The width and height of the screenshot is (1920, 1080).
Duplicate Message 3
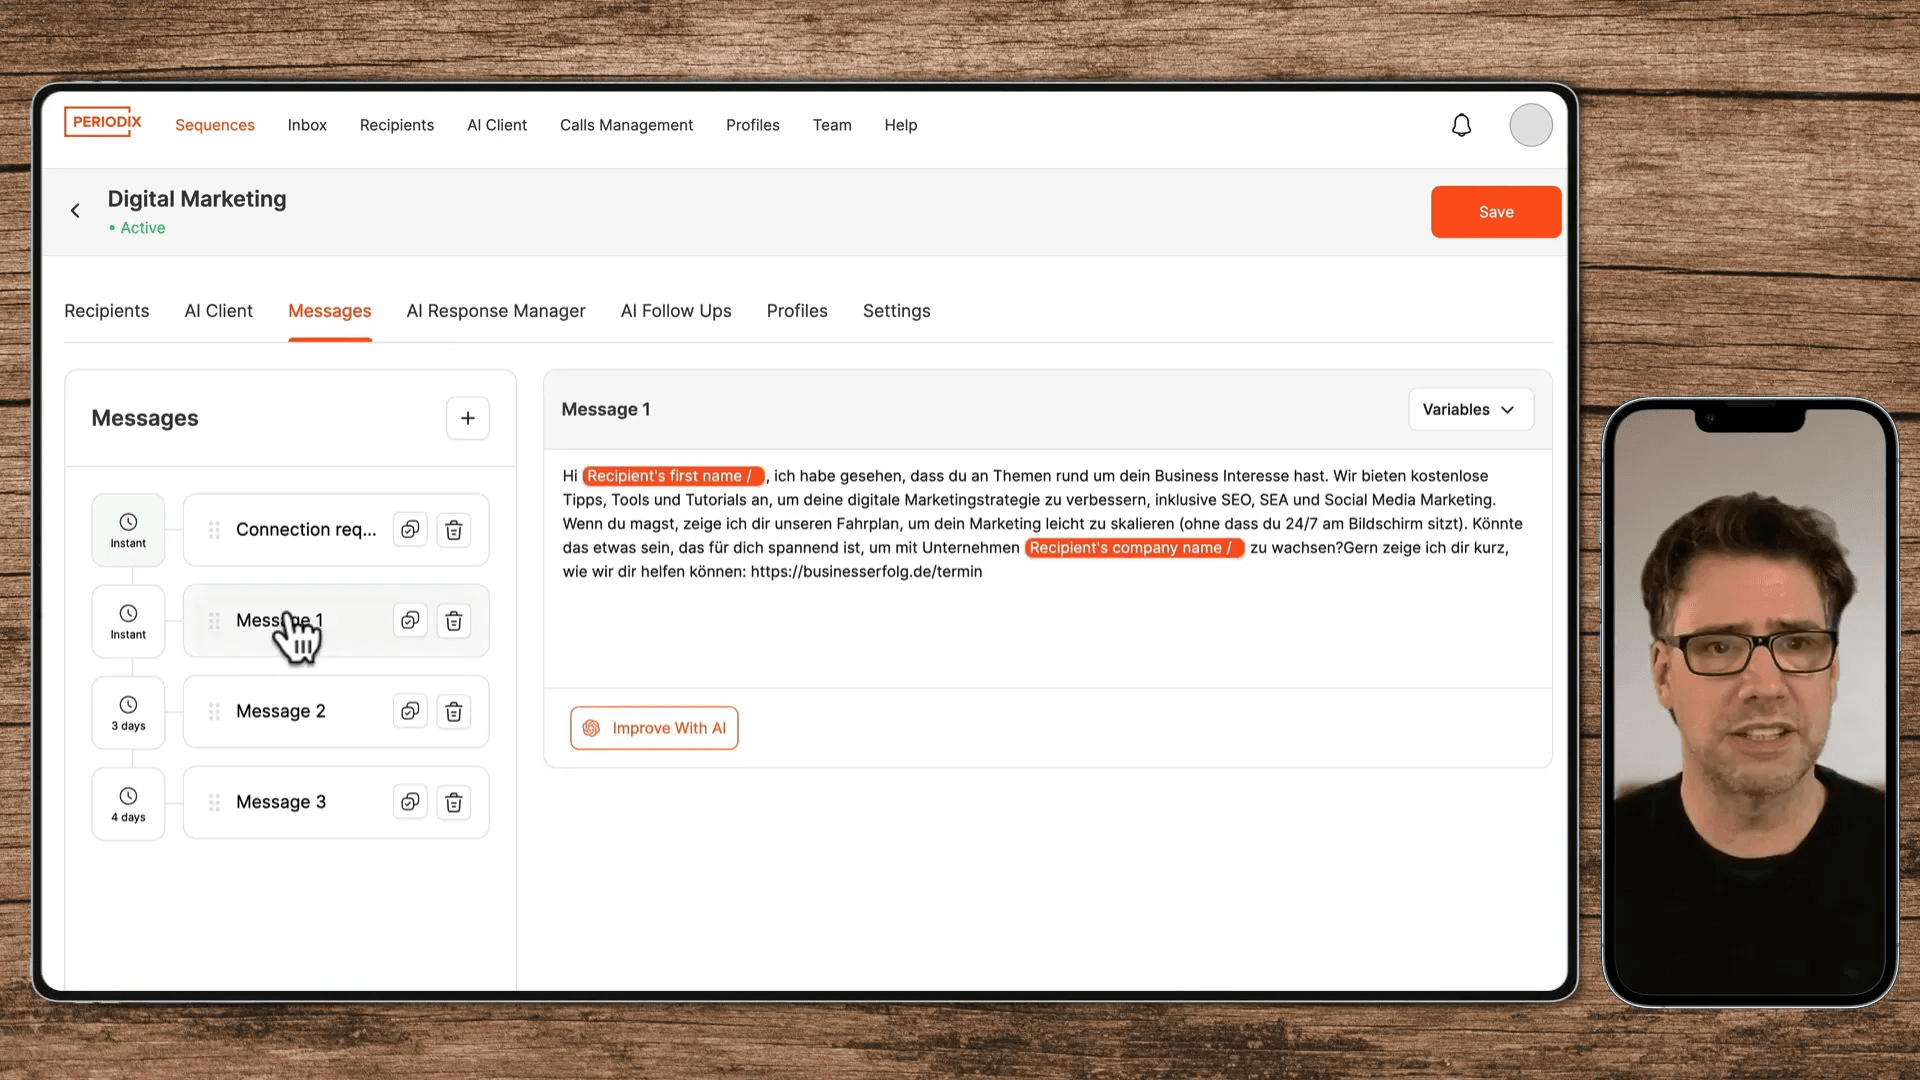410,802
